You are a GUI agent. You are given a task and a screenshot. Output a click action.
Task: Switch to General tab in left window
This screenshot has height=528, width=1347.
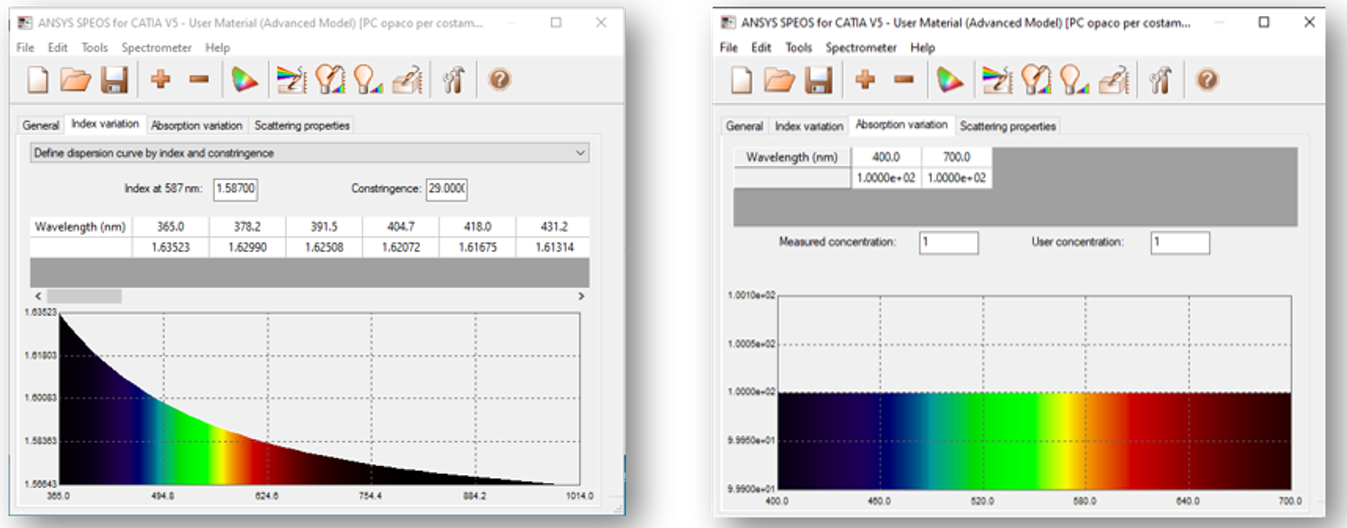pos(42,126)
